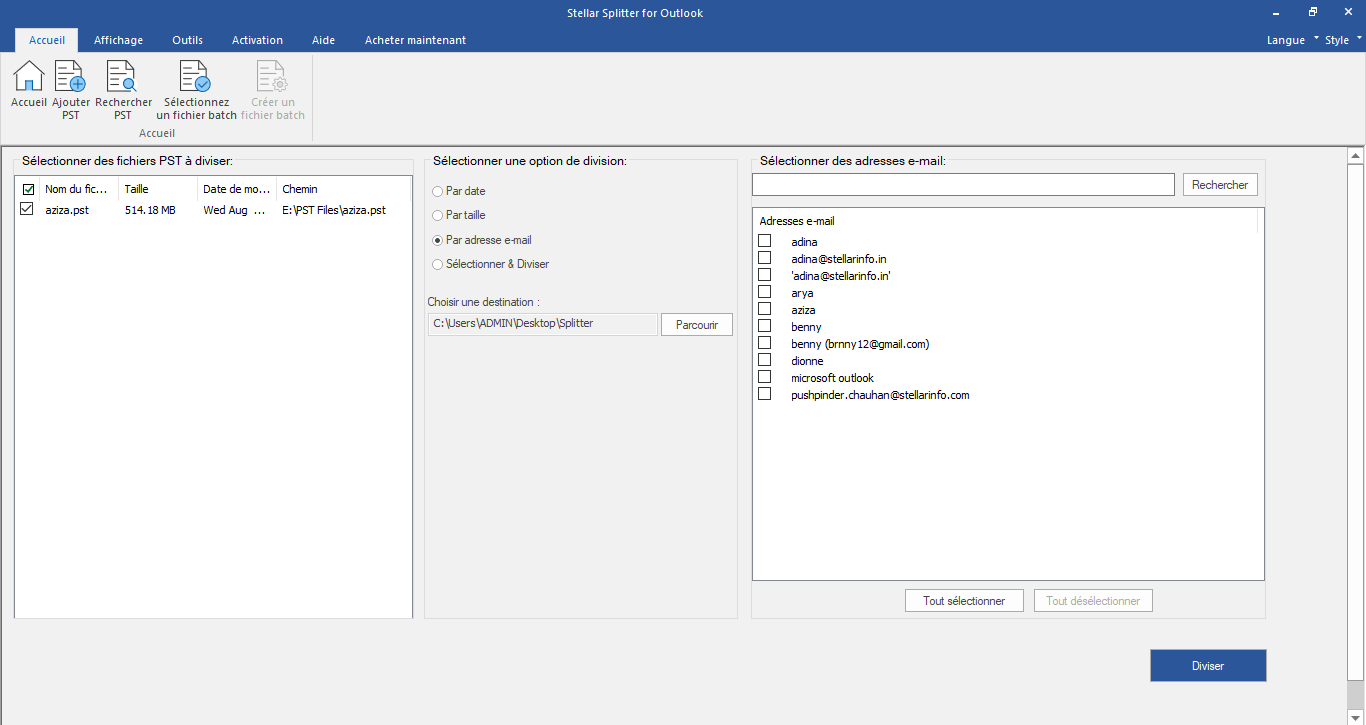The width and height of the screenshot is (1366, 725).
Task: Close the Stellar Splitter window
Action: tap(1348, 12)
